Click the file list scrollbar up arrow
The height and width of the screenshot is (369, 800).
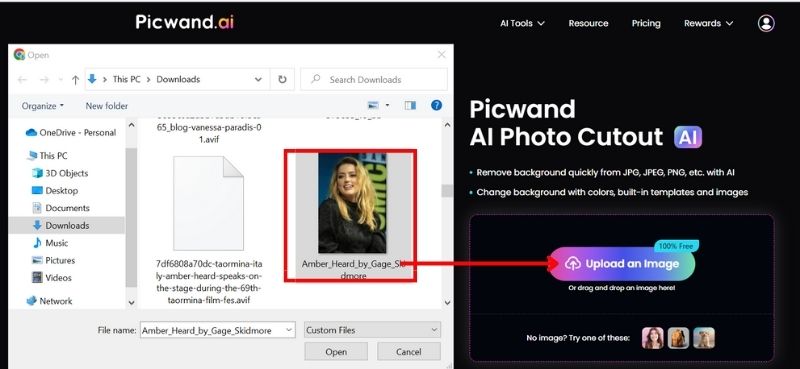tap(447, 125)
